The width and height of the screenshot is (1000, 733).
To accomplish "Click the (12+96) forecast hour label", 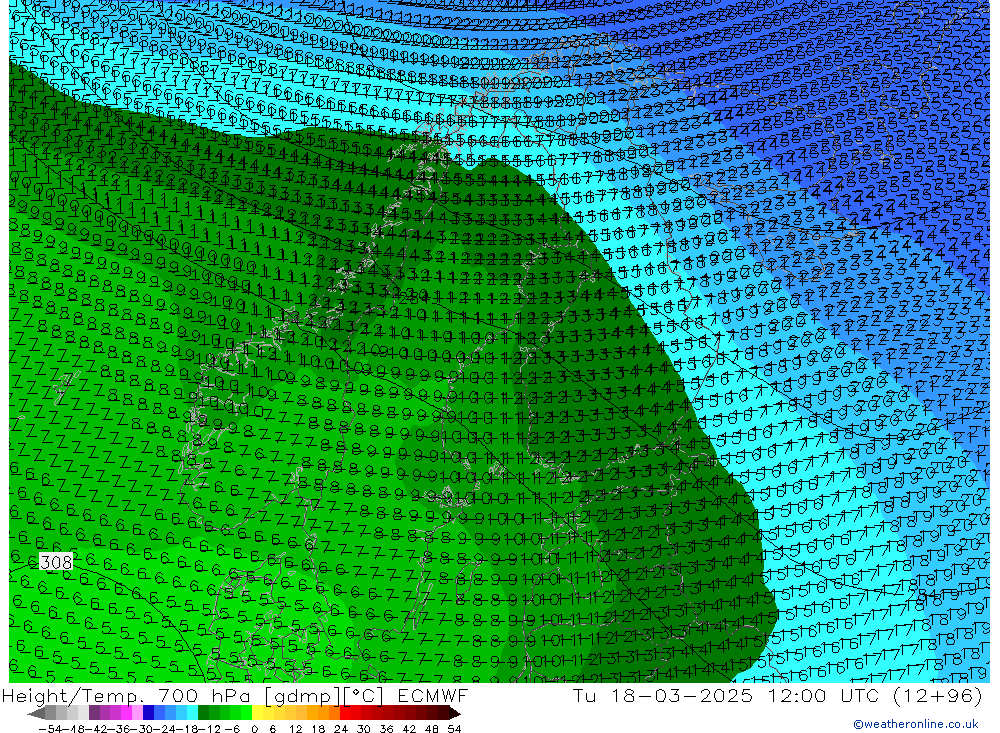I will (x=937, y=695).
